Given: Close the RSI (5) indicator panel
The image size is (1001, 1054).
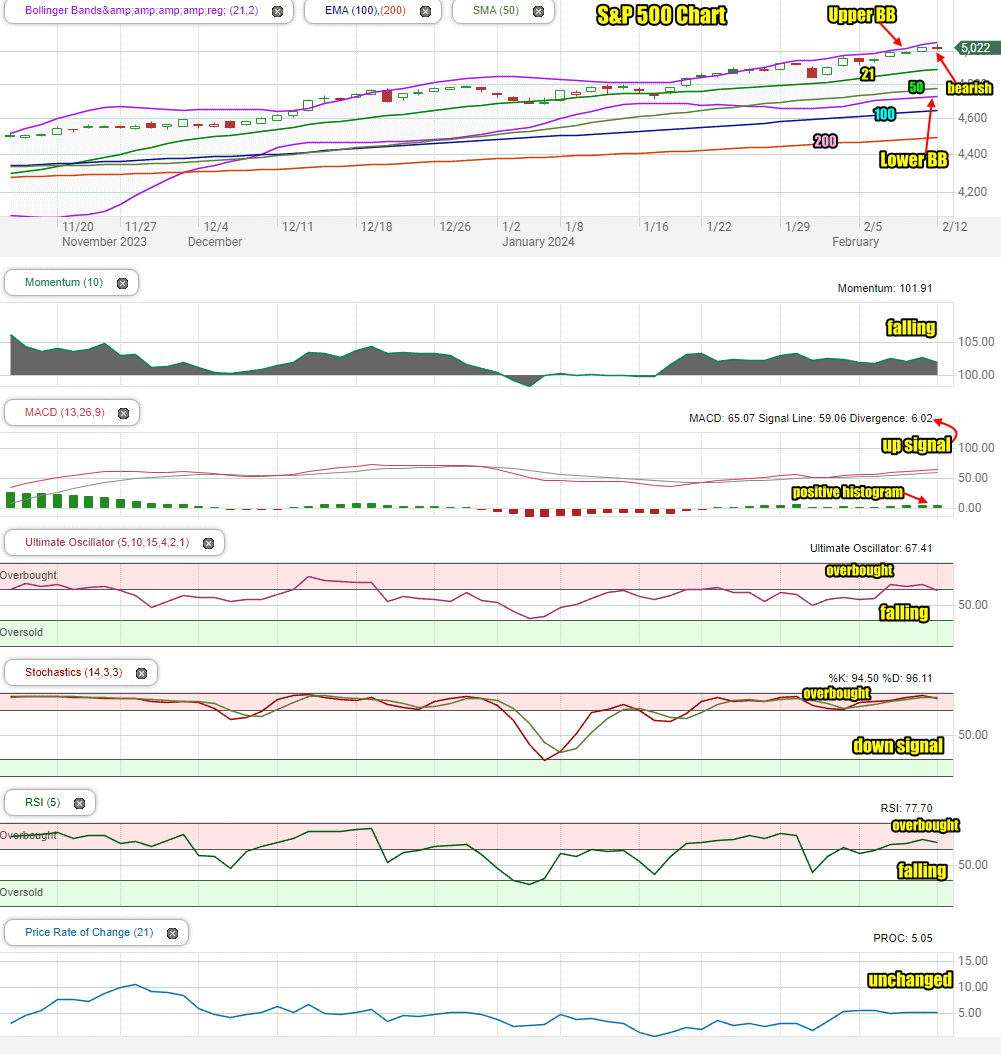Looking at the screenshot, I should 79,803.
